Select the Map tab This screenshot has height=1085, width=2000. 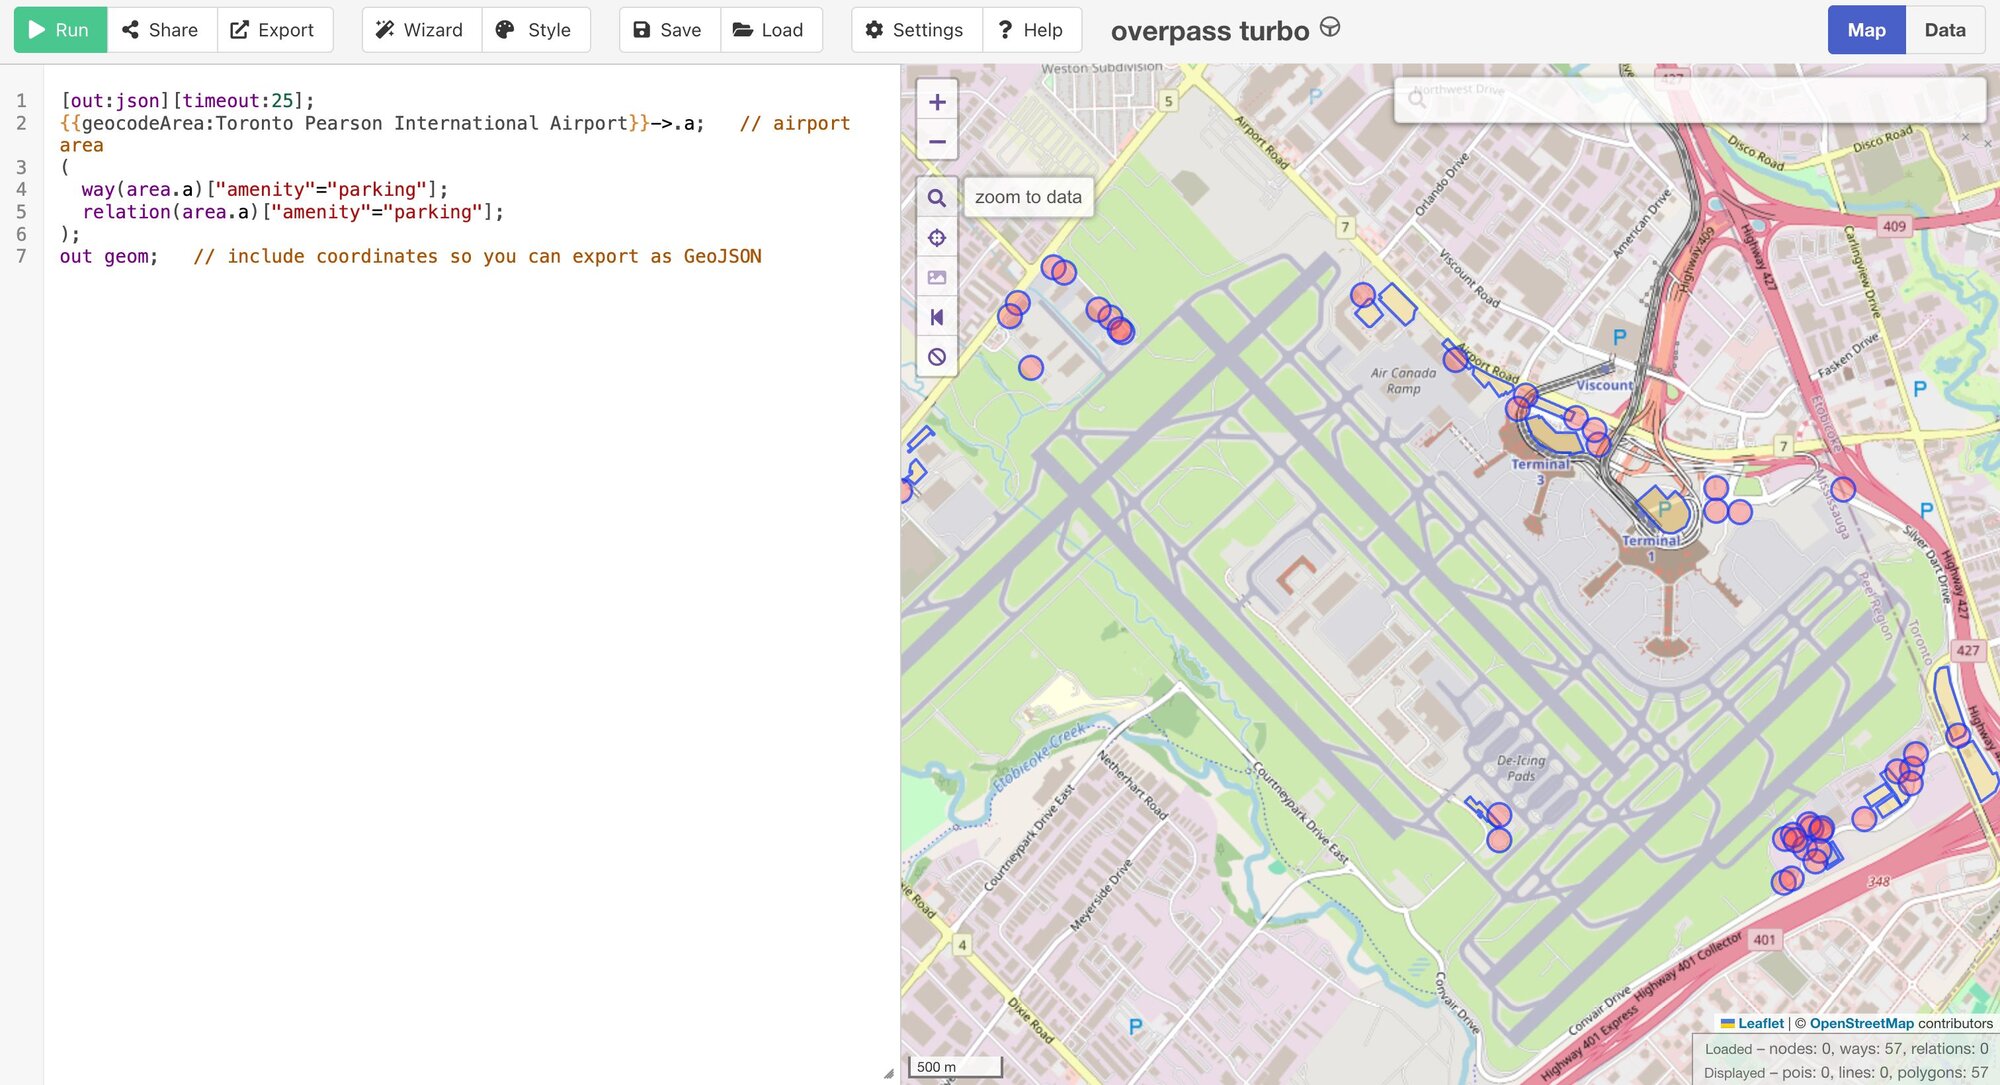(1866, 30)
